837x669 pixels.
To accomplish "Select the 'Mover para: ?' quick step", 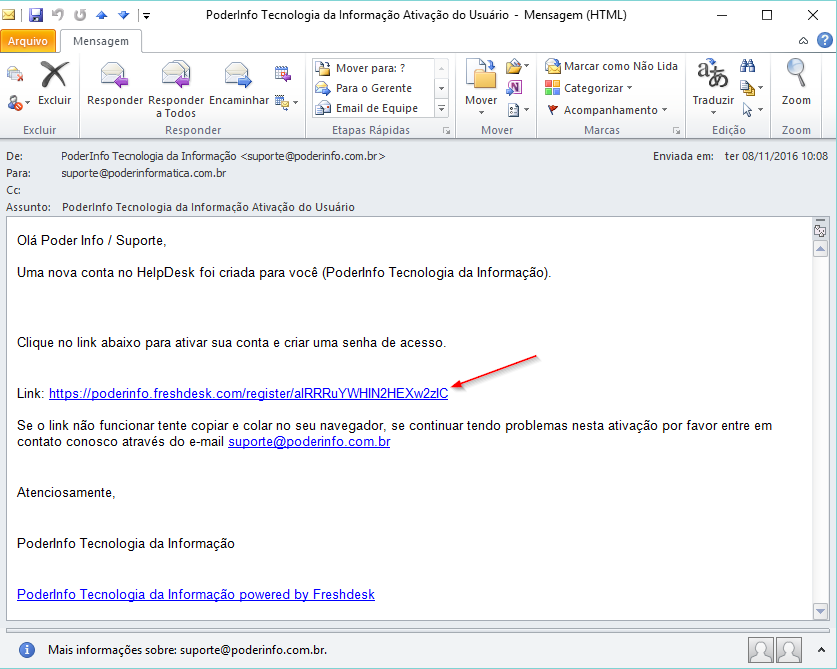I will (x=373, y=68).
